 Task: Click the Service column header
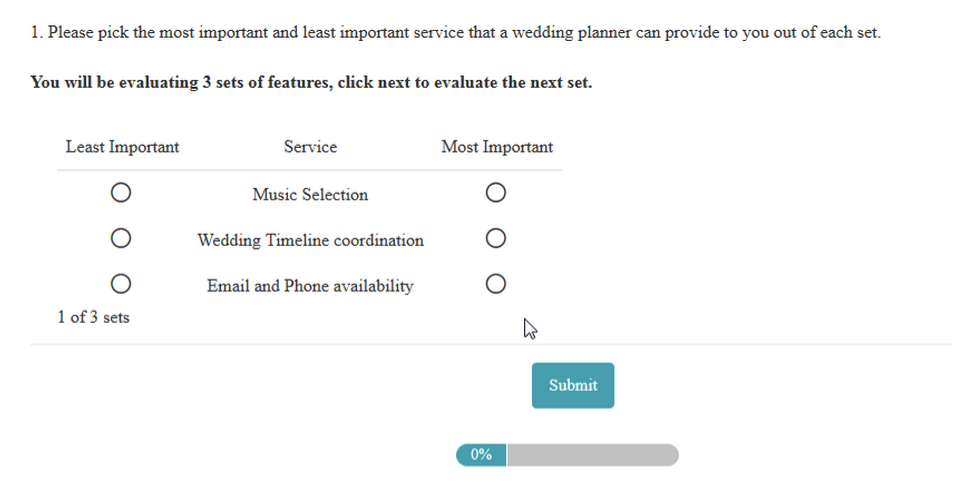point(310,147)
